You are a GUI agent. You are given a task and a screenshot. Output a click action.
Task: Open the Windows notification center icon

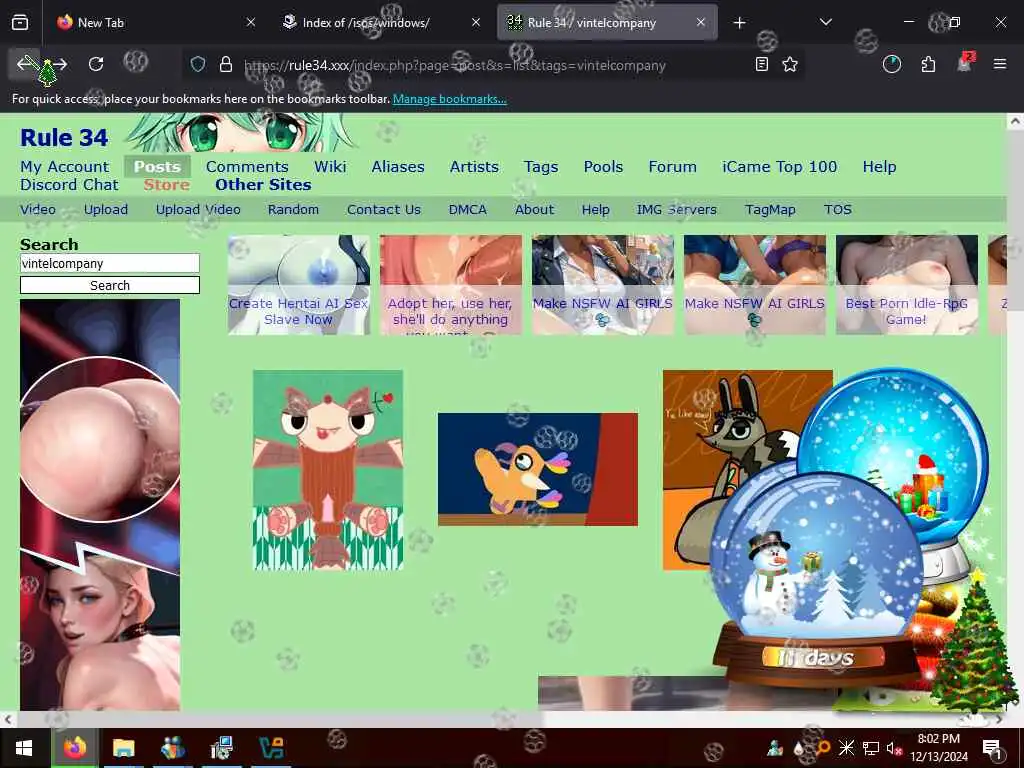click(x=992, y=748)
